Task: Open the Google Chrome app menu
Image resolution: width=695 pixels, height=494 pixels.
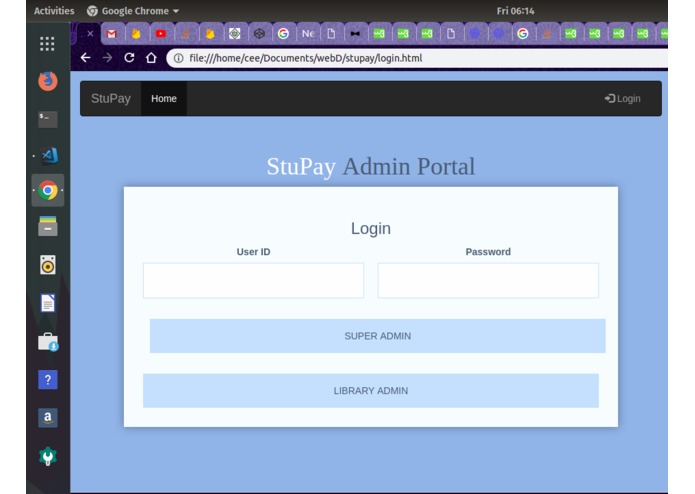Action: point(133,11)
